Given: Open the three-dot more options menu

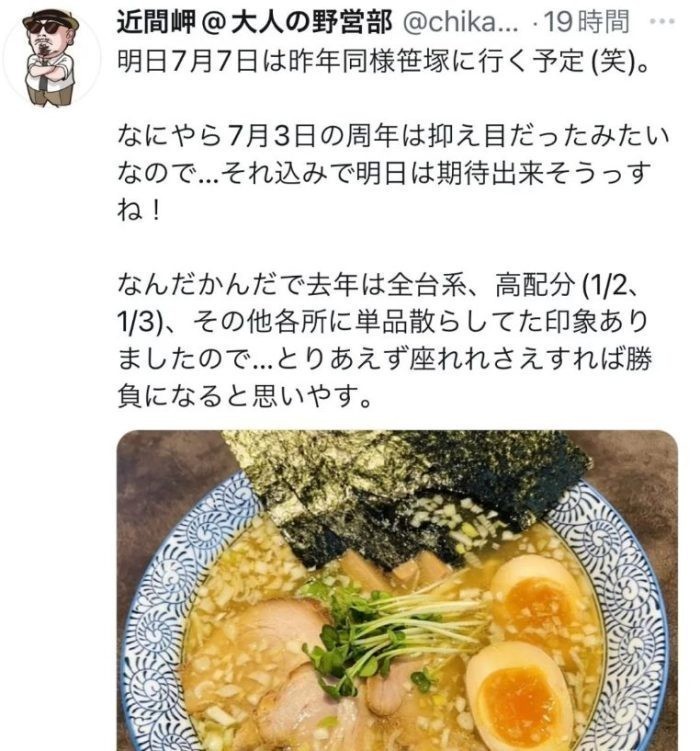Looking at the screenshot, I should 662,22.
